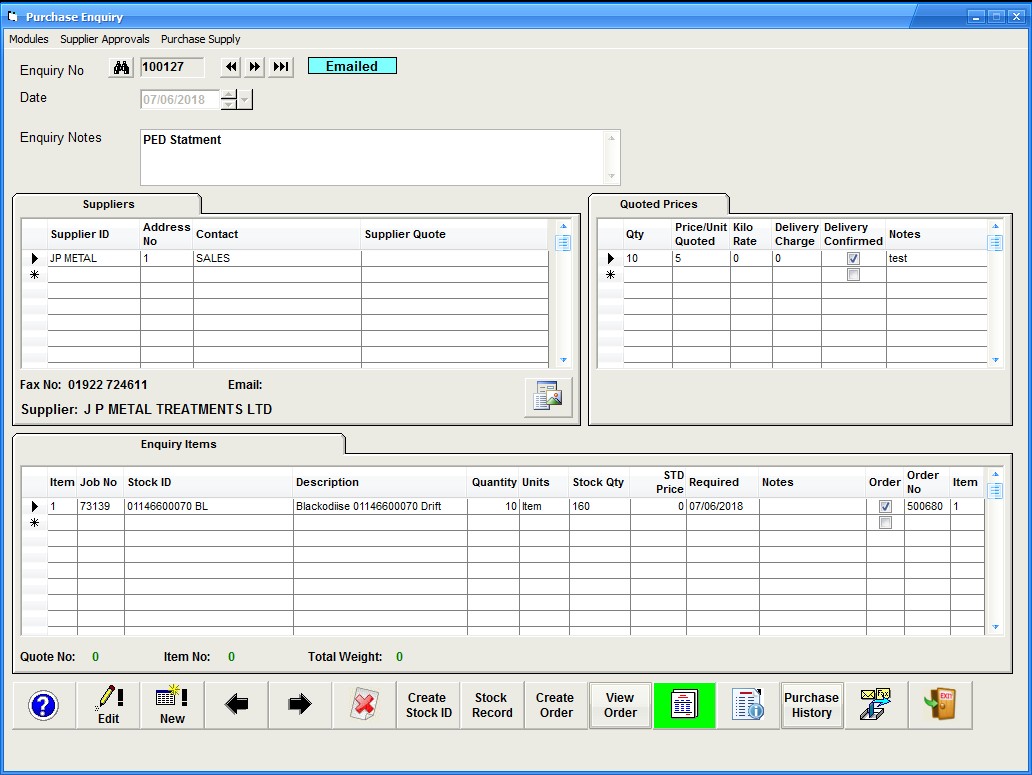This screenshot has height=775, width=1032.
Task: Toggle Order checkbox for item 1
Action: pyautogui.click(x=885, y=507)
